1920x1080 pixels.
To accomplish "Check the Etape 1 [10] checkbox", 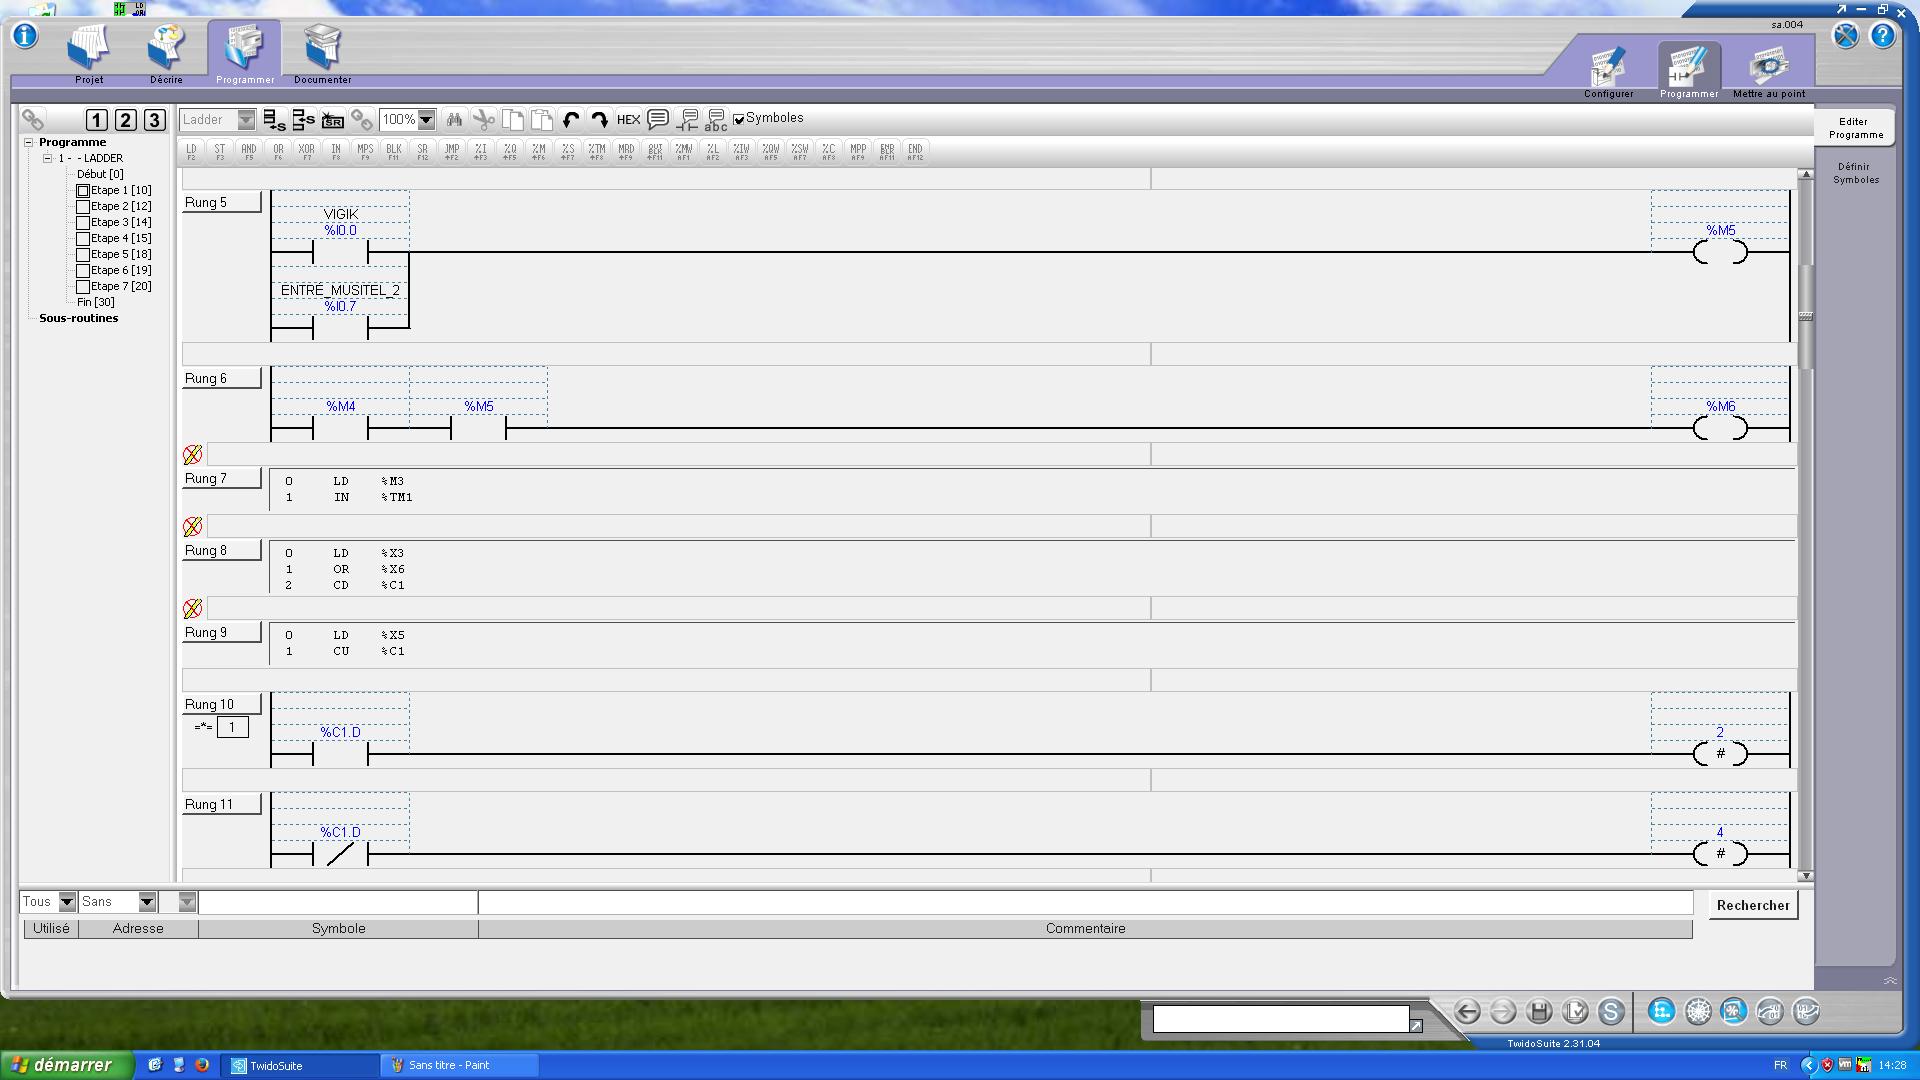I will (83, 190).
